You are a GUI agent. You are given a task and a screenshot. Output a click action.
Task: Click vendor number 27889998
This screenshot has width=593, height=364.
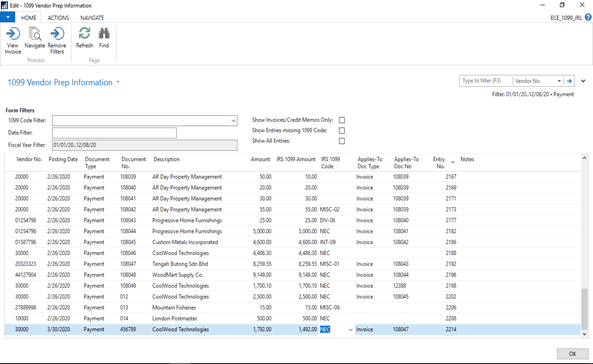pyautogui.click(x=26, y=308)
